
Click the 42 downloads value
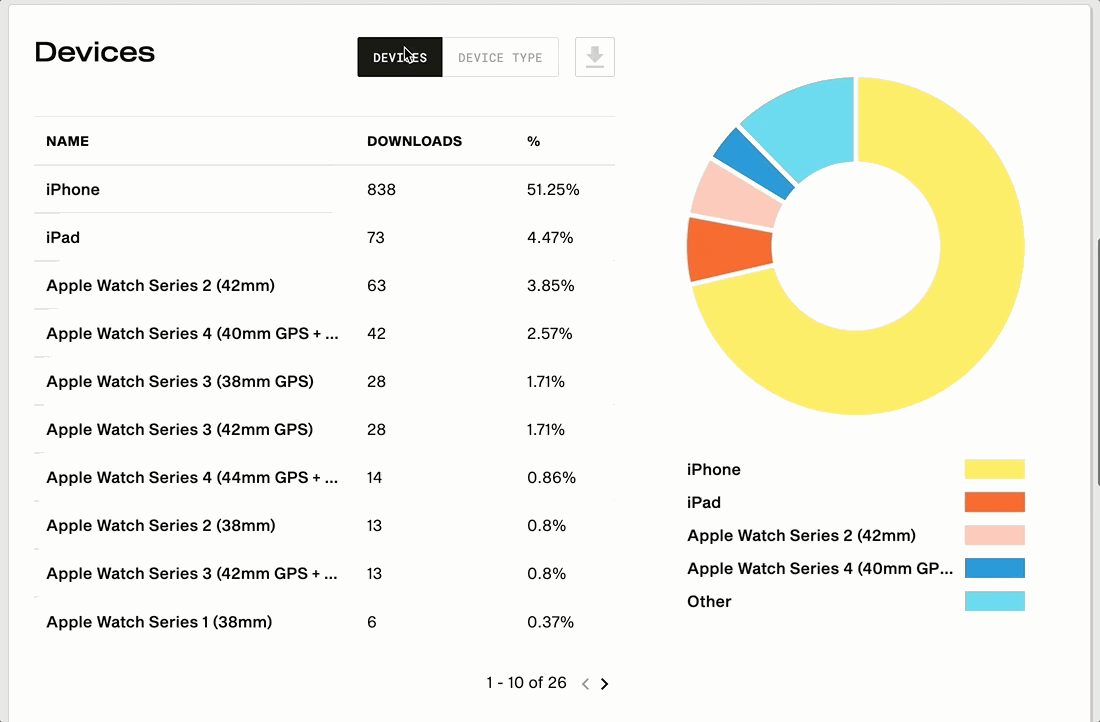coord(377,333)
